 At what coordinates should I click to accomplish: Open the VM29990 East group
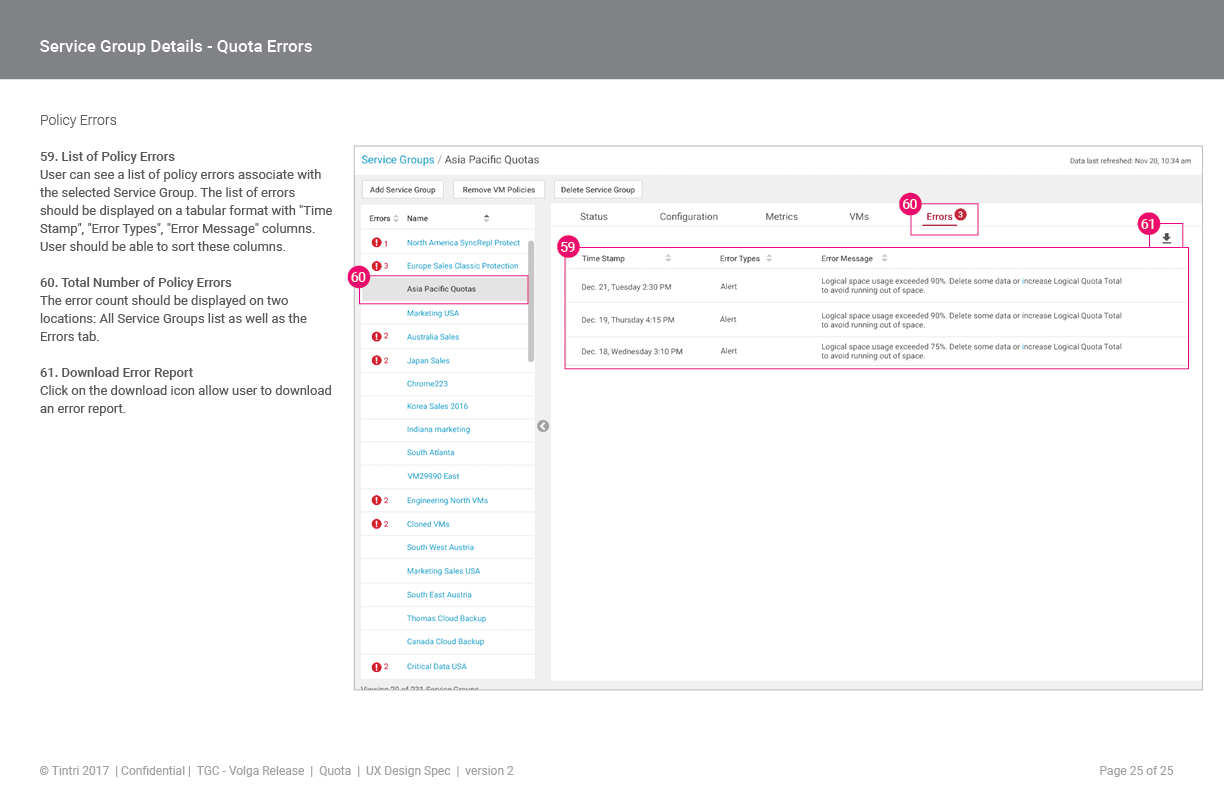point(433,476)
